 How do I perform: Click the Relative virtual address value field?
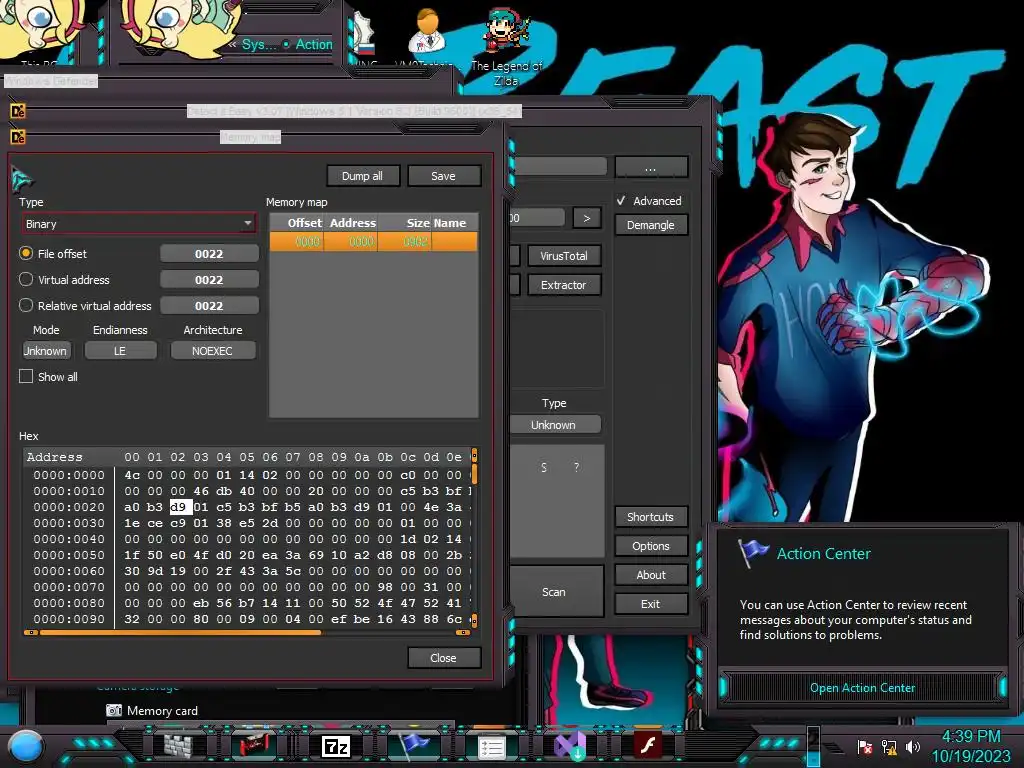tap(209, 306)
